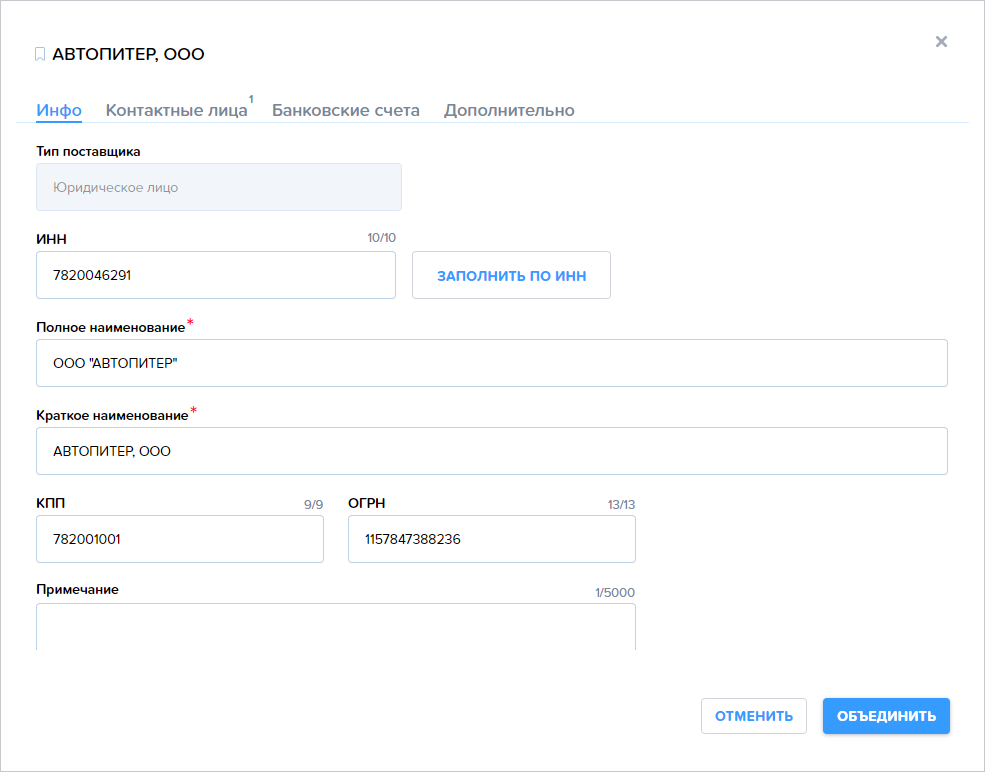Click the 9/9 КПП character counter
Viewport: 985px width, 772px height.
(313, 504)
